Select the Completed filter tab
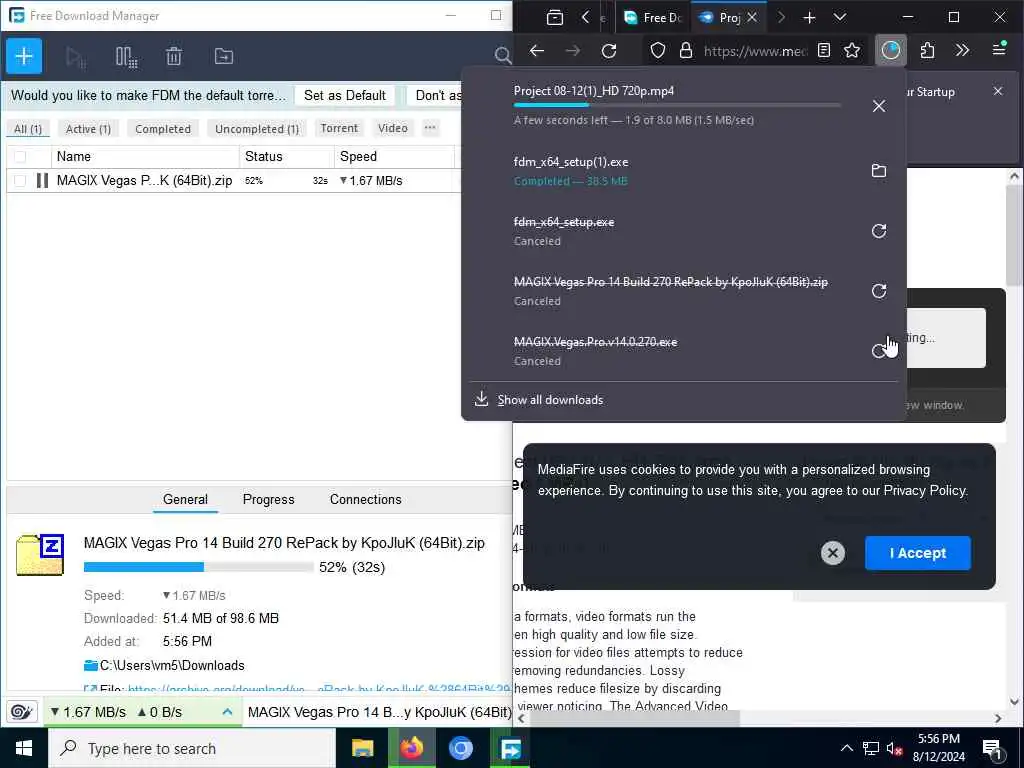Screen dimensions: 1024x768 (x=163, y=129)
